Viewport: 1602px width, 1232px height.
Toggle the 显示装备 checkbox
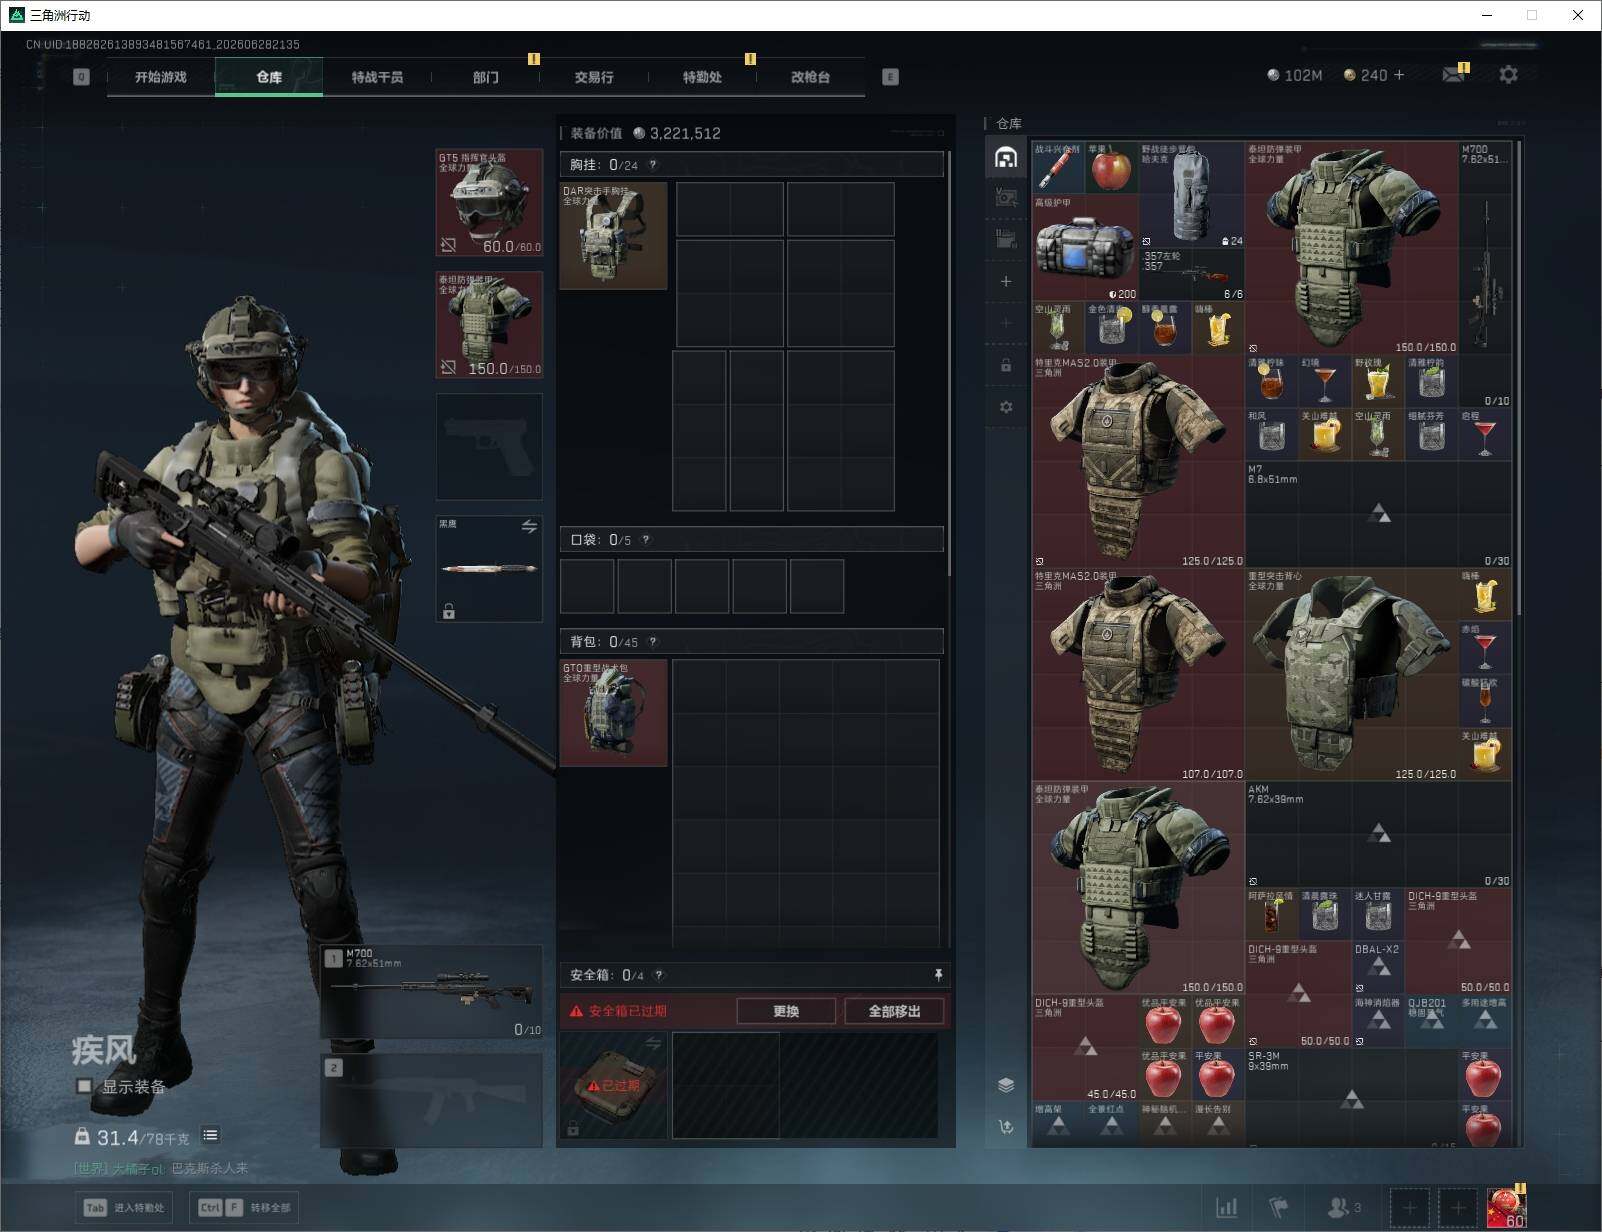[85, 1086]
